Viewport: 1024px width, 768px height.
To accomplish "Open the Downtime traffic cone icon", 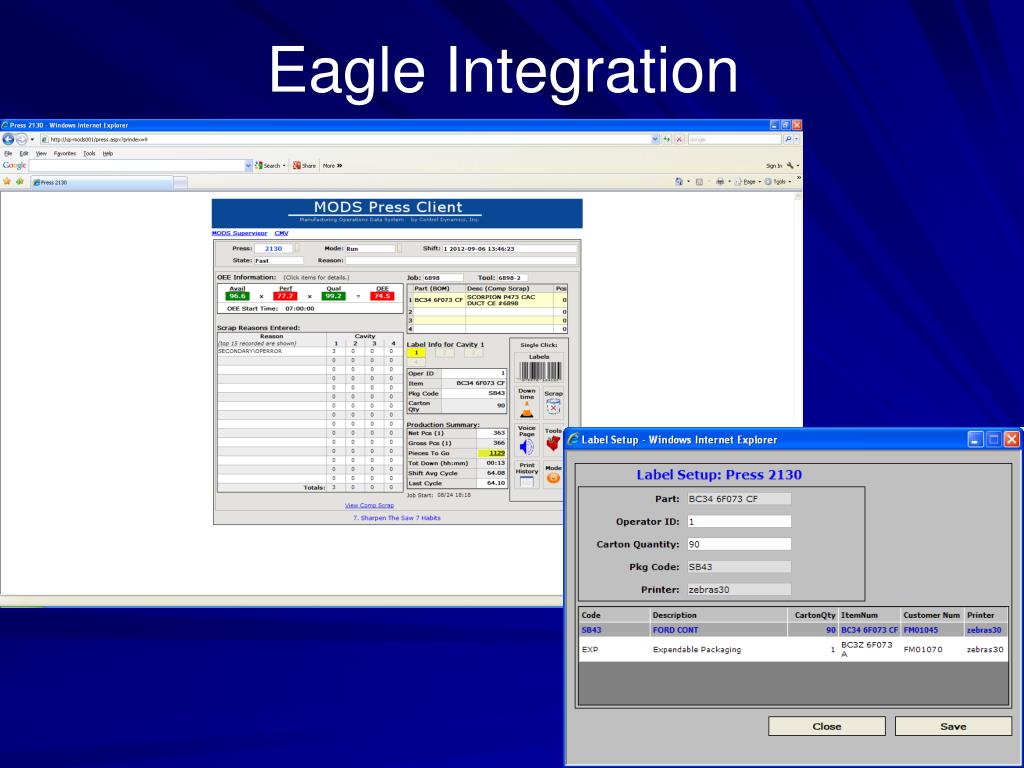I will pyautogui.click(x=526, y=409).
